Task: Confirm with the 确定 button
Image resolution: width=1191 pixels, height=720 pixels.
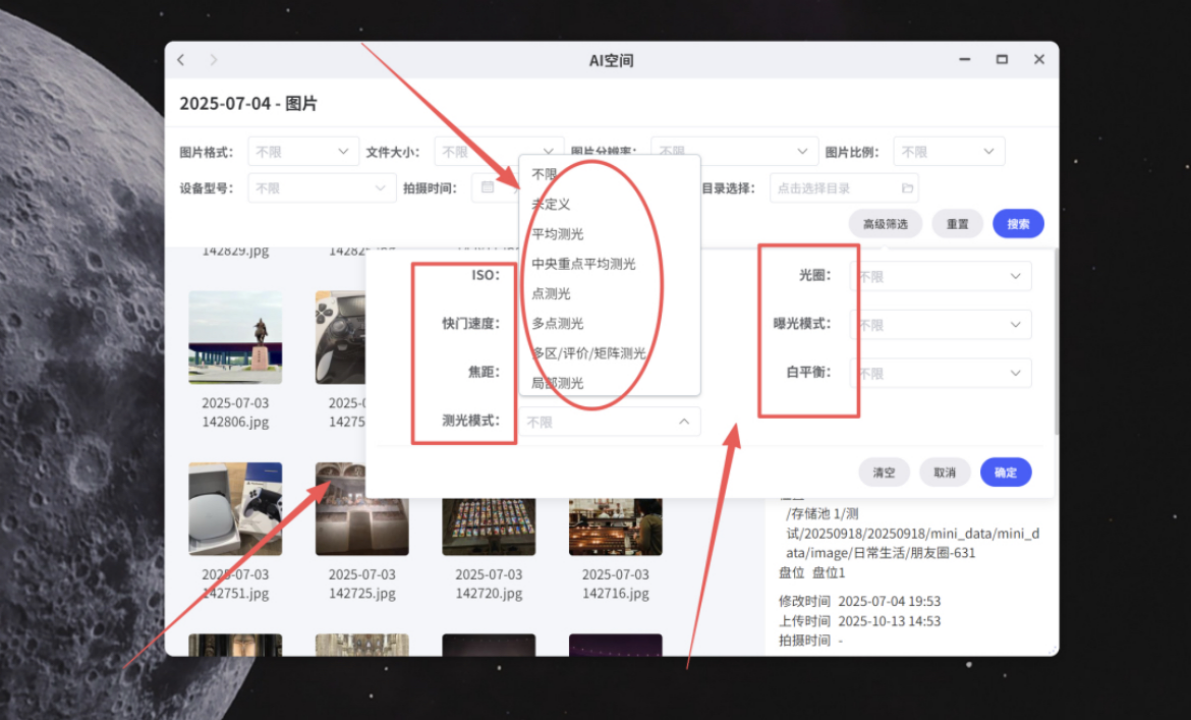Action: (x=1005, y=471)
